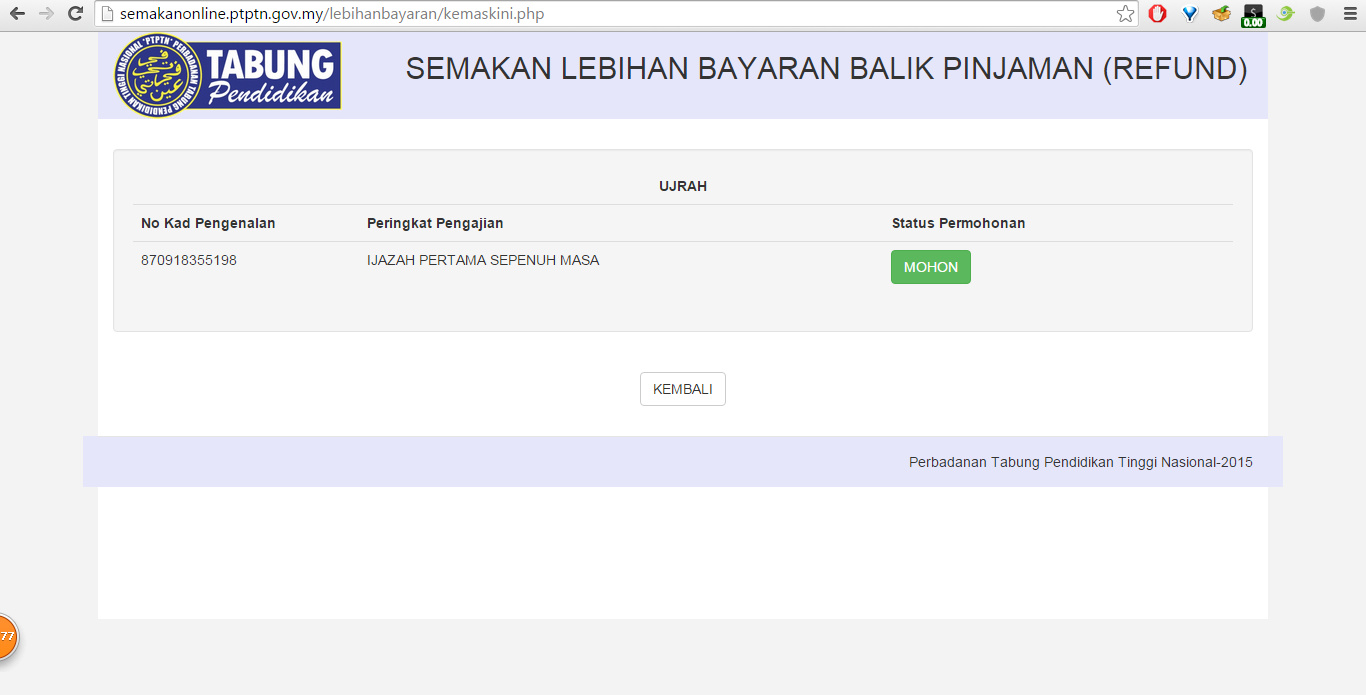This screenshot has width=1366, height=695.
Task: Click the page icon in address bar
Action: tap(106, 14)
